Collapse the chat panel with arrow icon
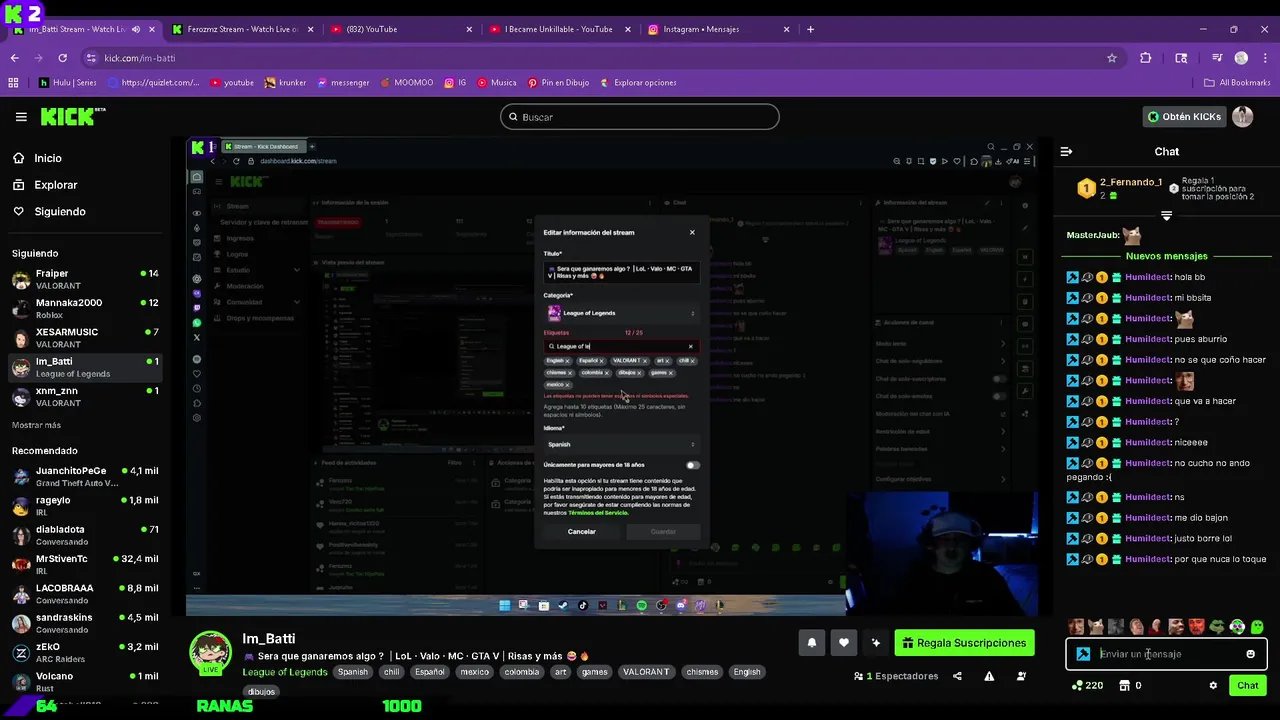 pyautogui.click(x=1066, y=152)
